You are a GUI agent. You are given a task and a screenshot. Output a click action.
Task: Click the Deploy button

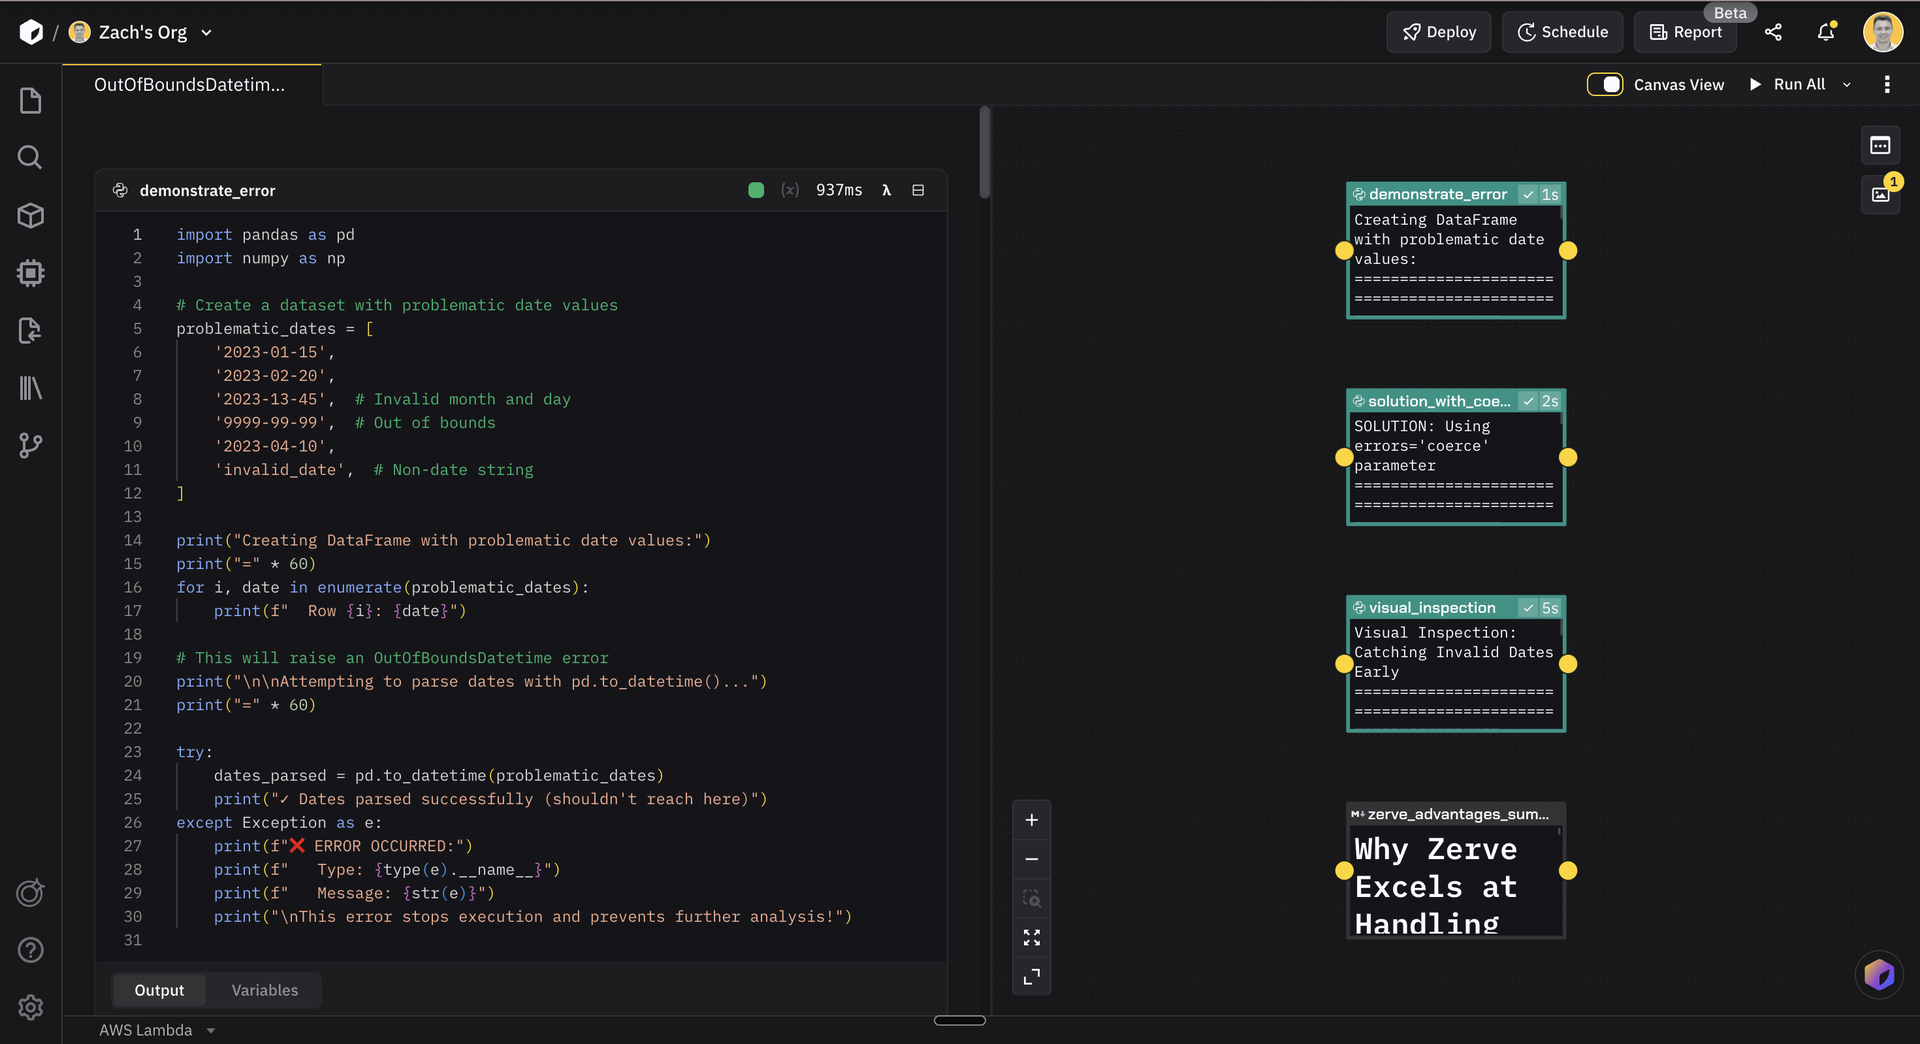(x=1438, y=32)
